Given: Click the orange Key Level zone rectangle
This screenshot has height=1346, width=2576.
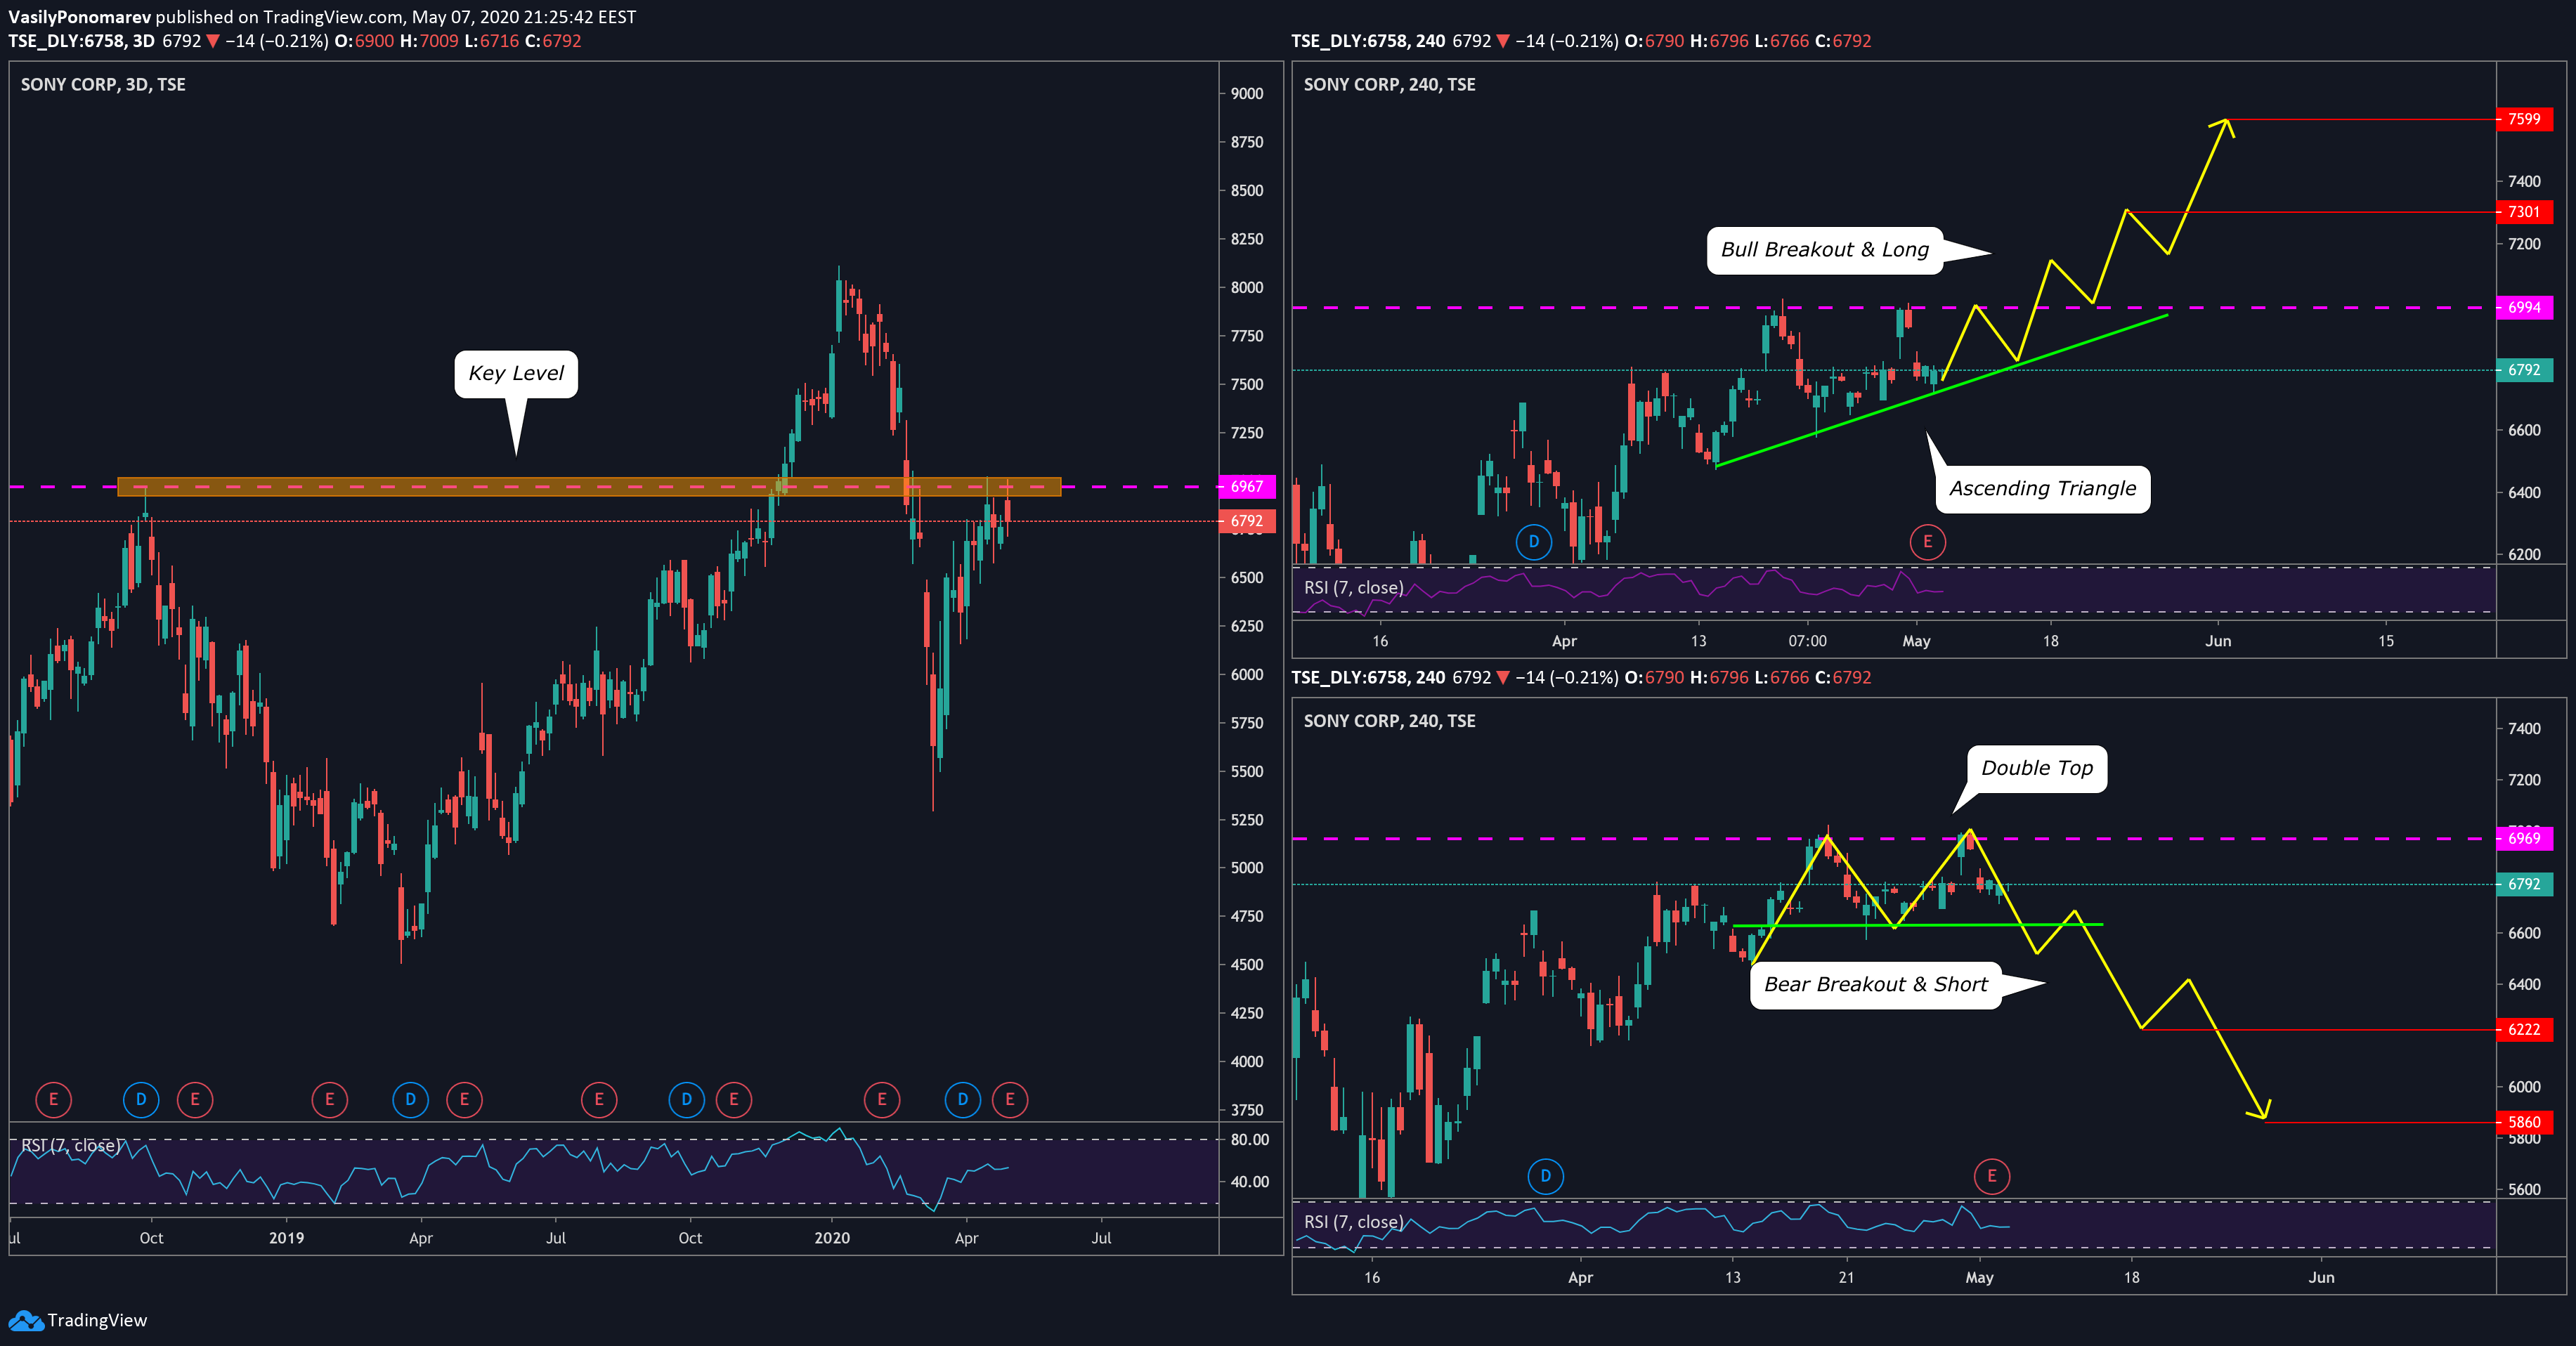Looking at the screenshot, I should (x=589, y=487).
